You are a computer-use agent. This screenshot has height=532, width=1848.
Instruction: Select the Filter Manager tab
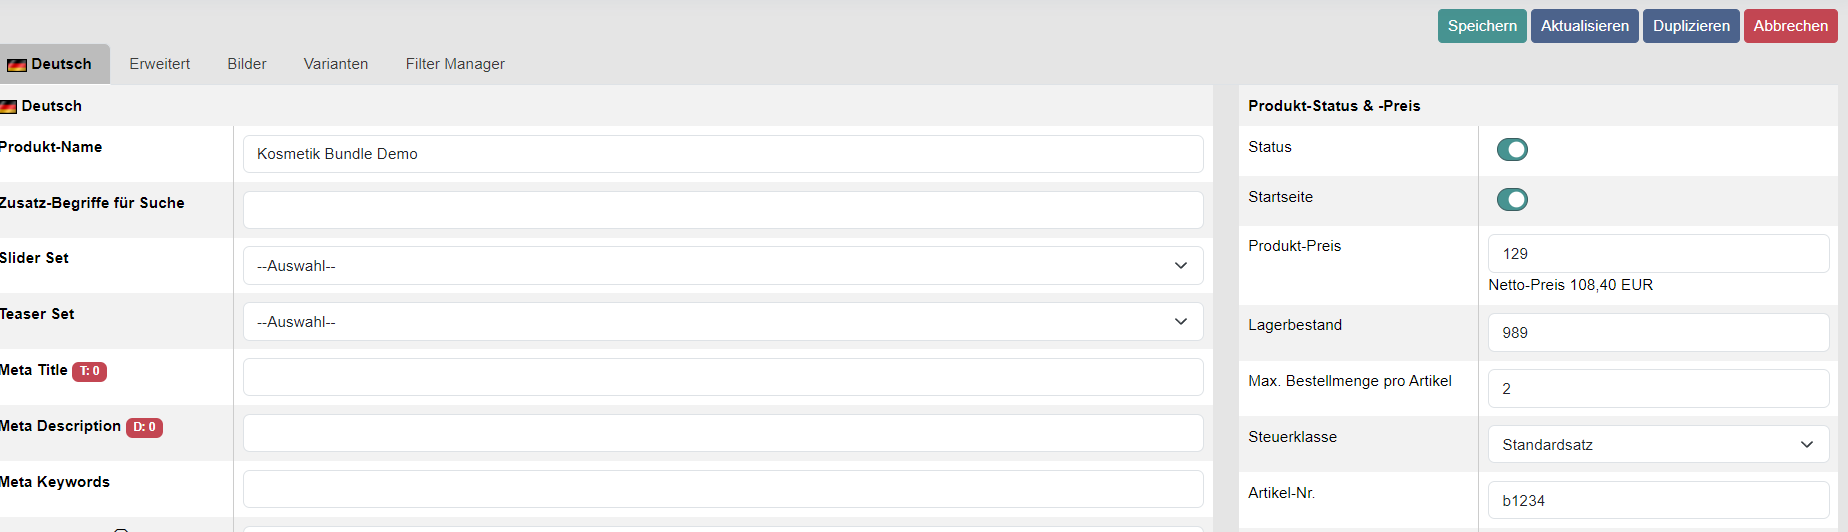[455, 64]
